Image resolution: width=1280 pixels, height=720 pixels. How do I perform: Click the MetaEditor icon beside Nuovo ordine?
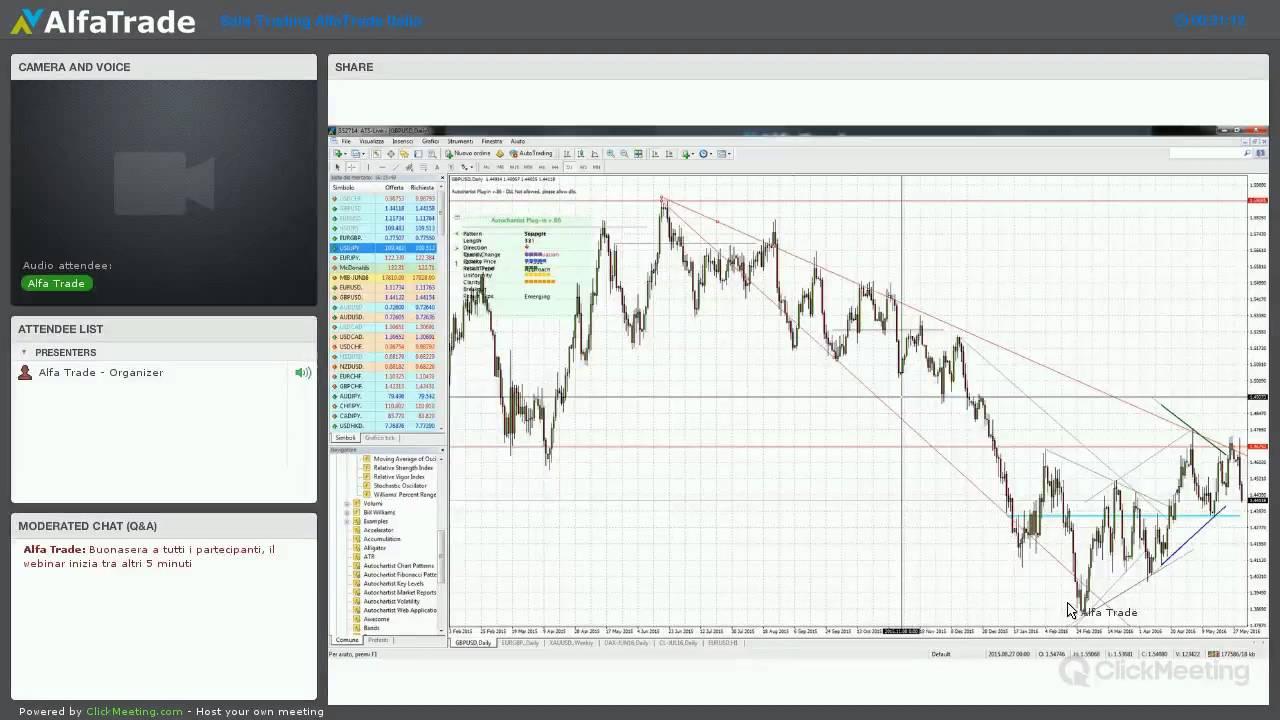point(500,154)
